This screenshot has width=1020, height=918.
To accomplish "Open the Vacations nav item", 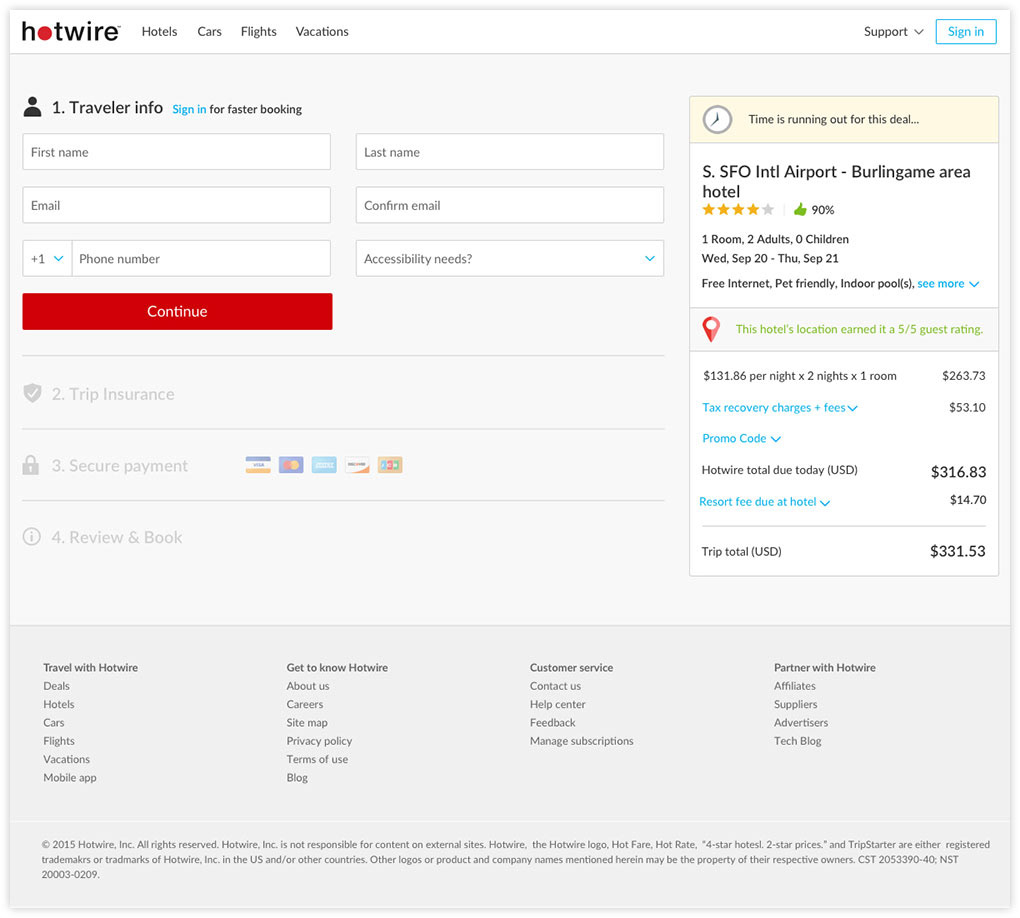I will [x=322, y=32].
